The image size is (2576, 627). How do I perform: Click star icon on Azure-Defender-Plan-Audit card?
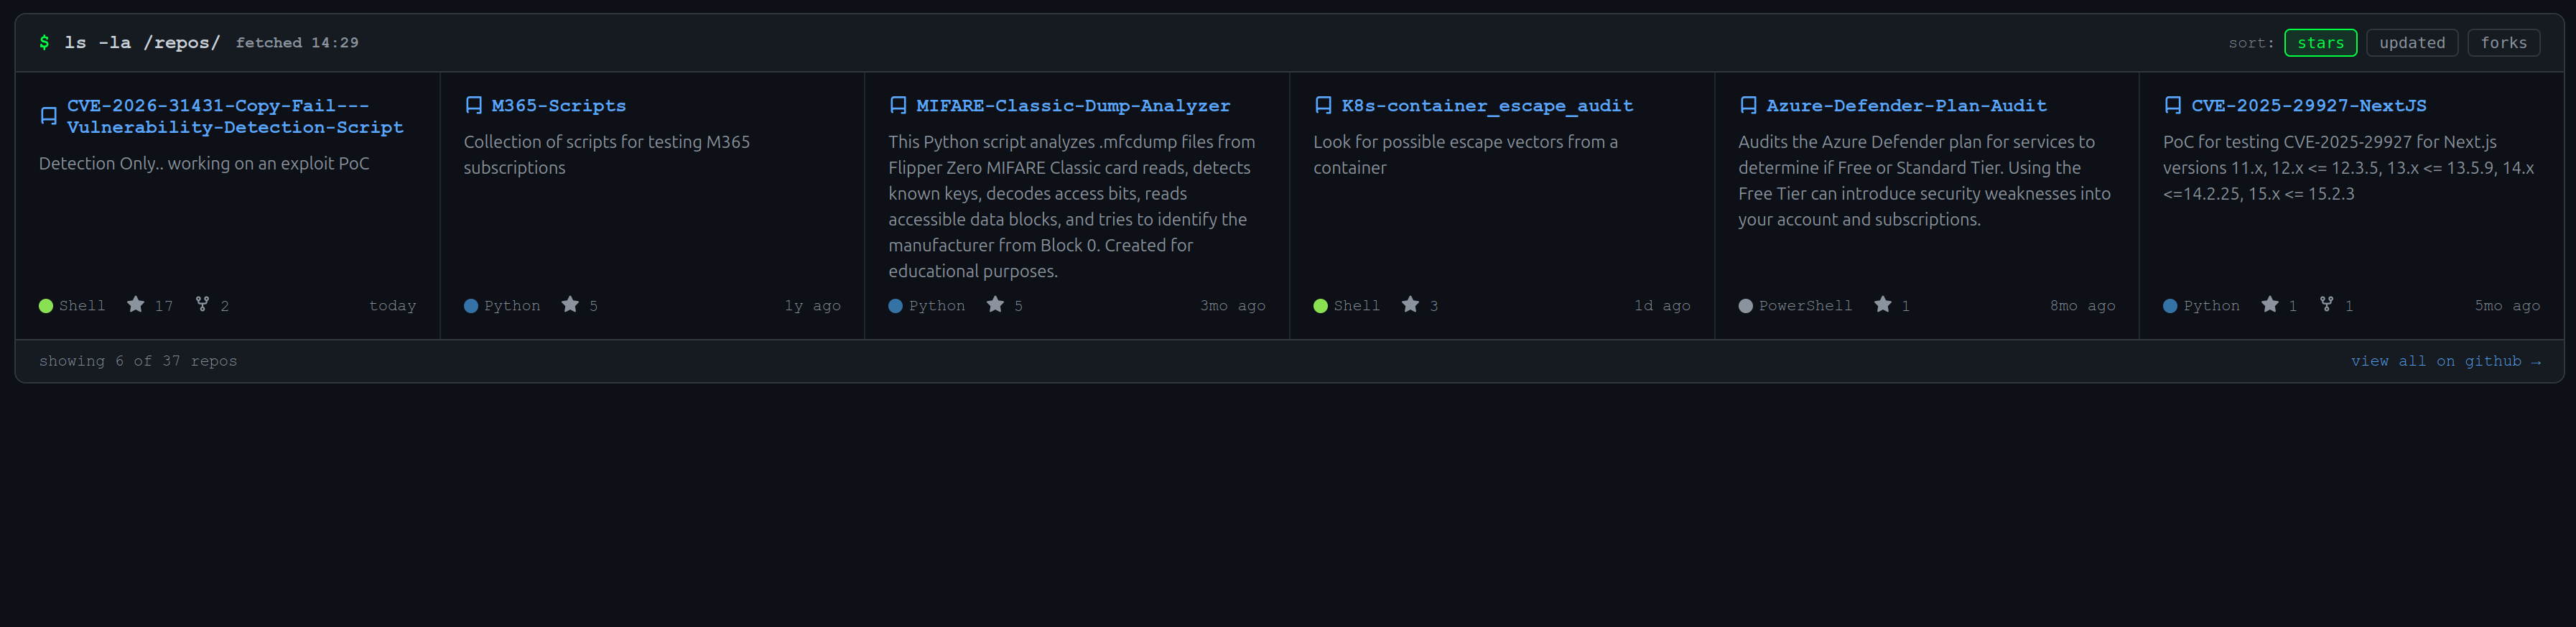(1883, 304)
